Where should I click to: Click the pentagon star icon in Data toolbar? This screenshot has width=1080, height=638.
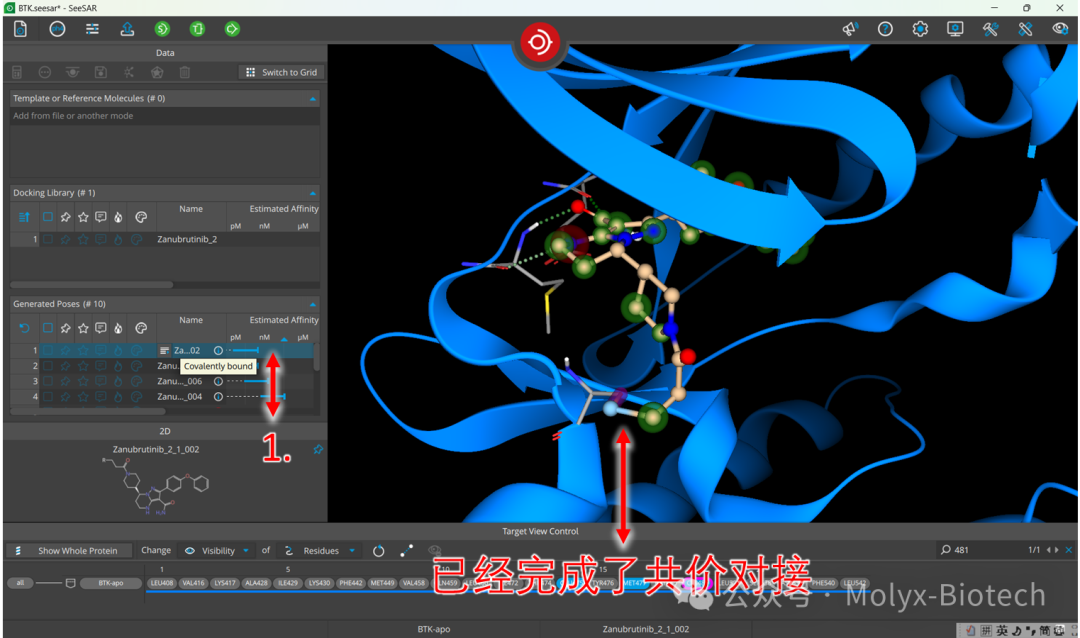(x=157, y=72)
